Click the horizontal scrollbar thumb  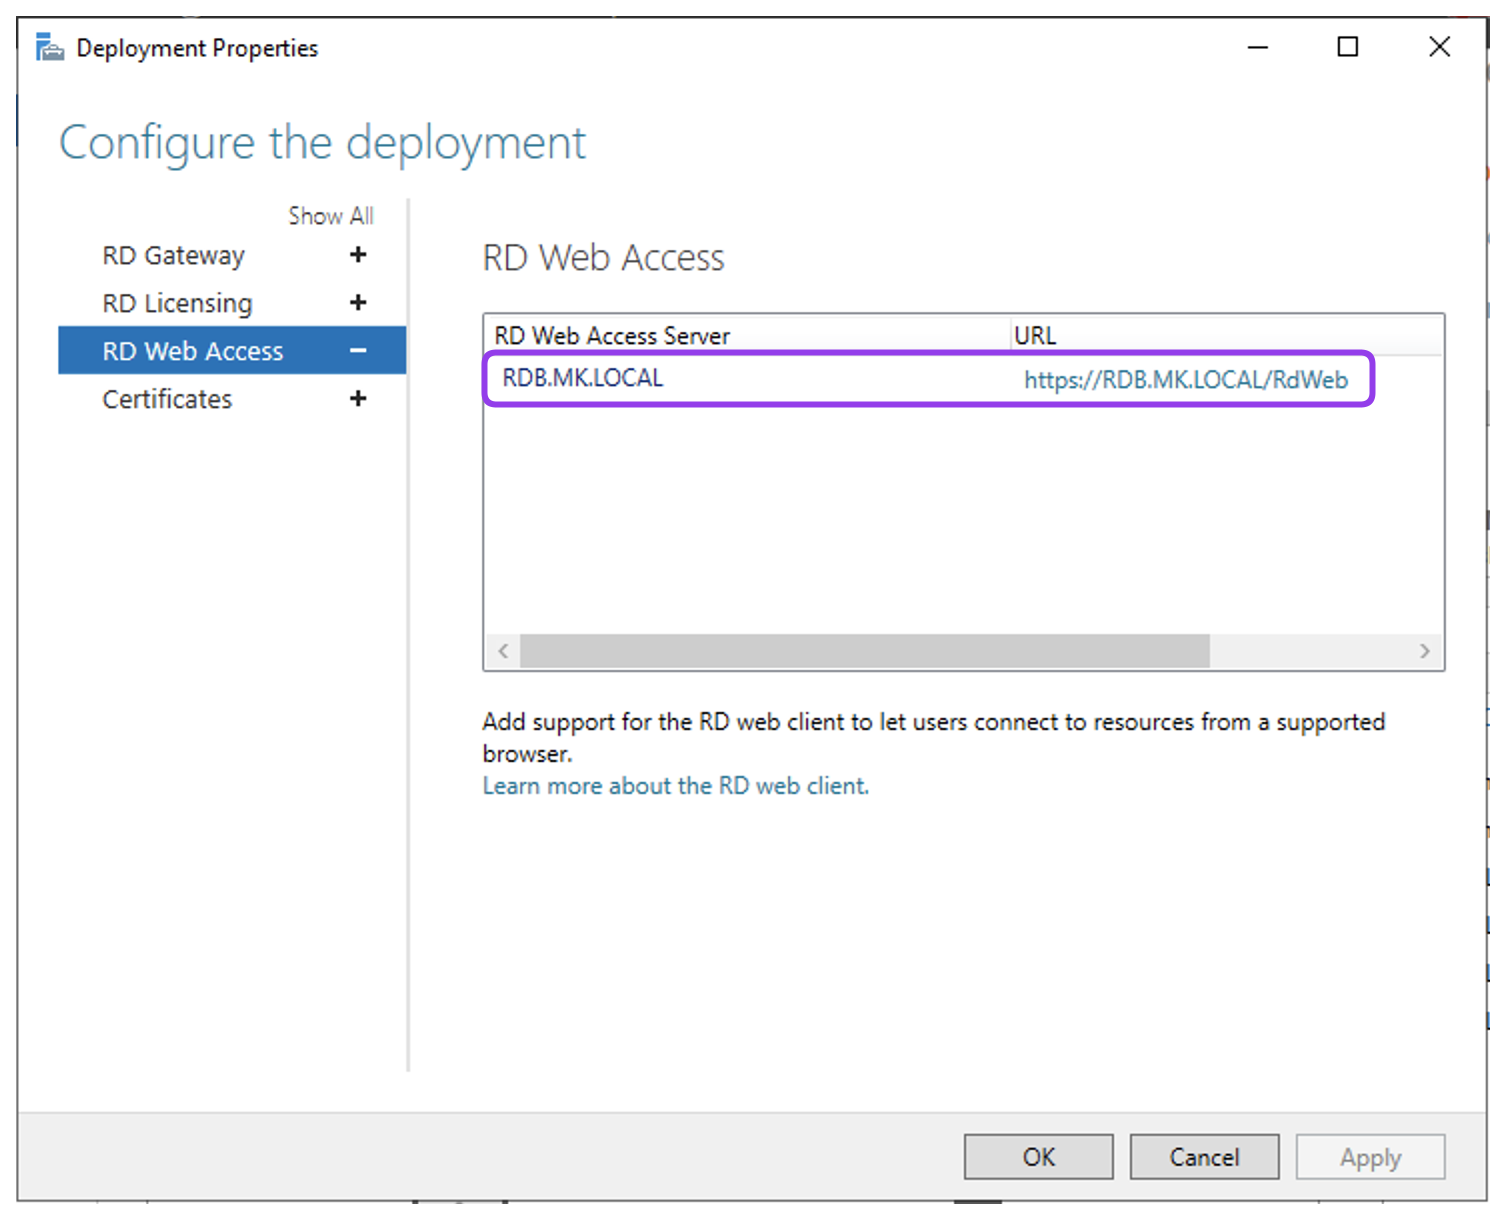coord(865,651)
